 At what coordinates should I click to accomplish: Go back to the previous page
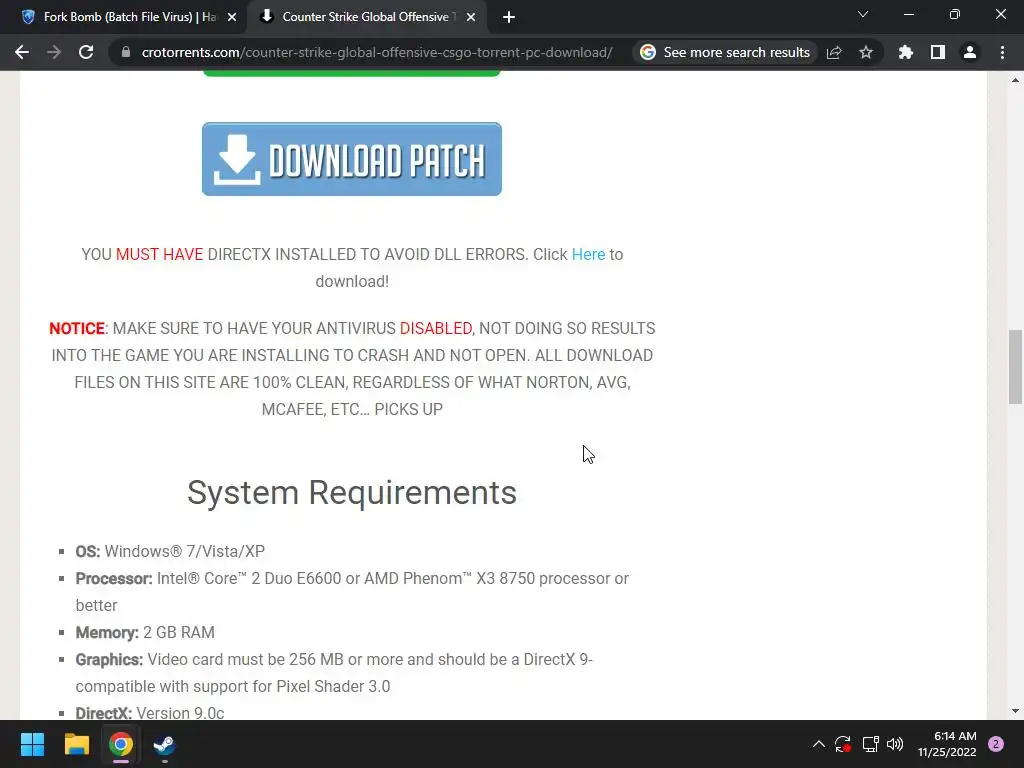(x=22, y=52)
